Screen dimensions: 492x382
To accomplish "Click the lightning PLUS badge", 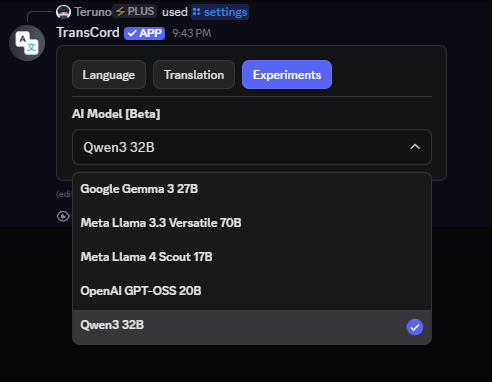I will pos(135,12).
